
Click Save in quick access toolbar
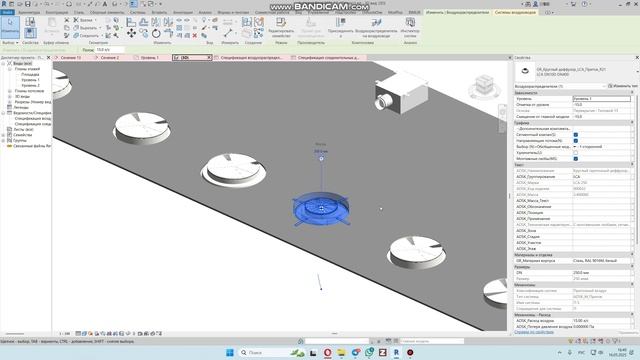pos(28,4)
